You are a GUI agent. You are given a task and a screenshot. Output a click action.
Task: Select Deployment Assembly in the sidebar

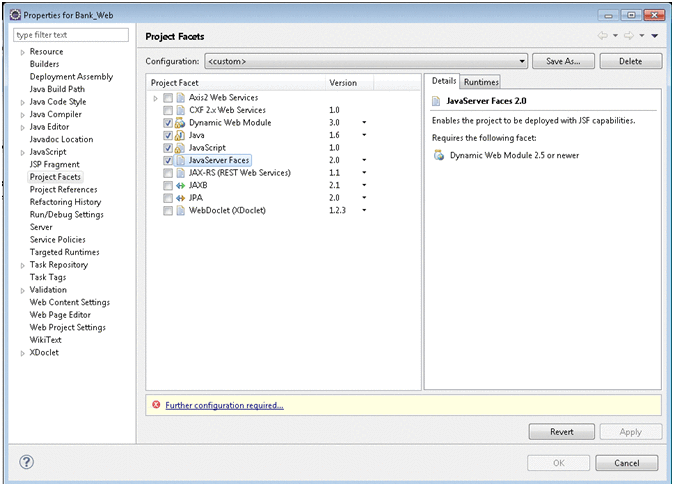71,77
